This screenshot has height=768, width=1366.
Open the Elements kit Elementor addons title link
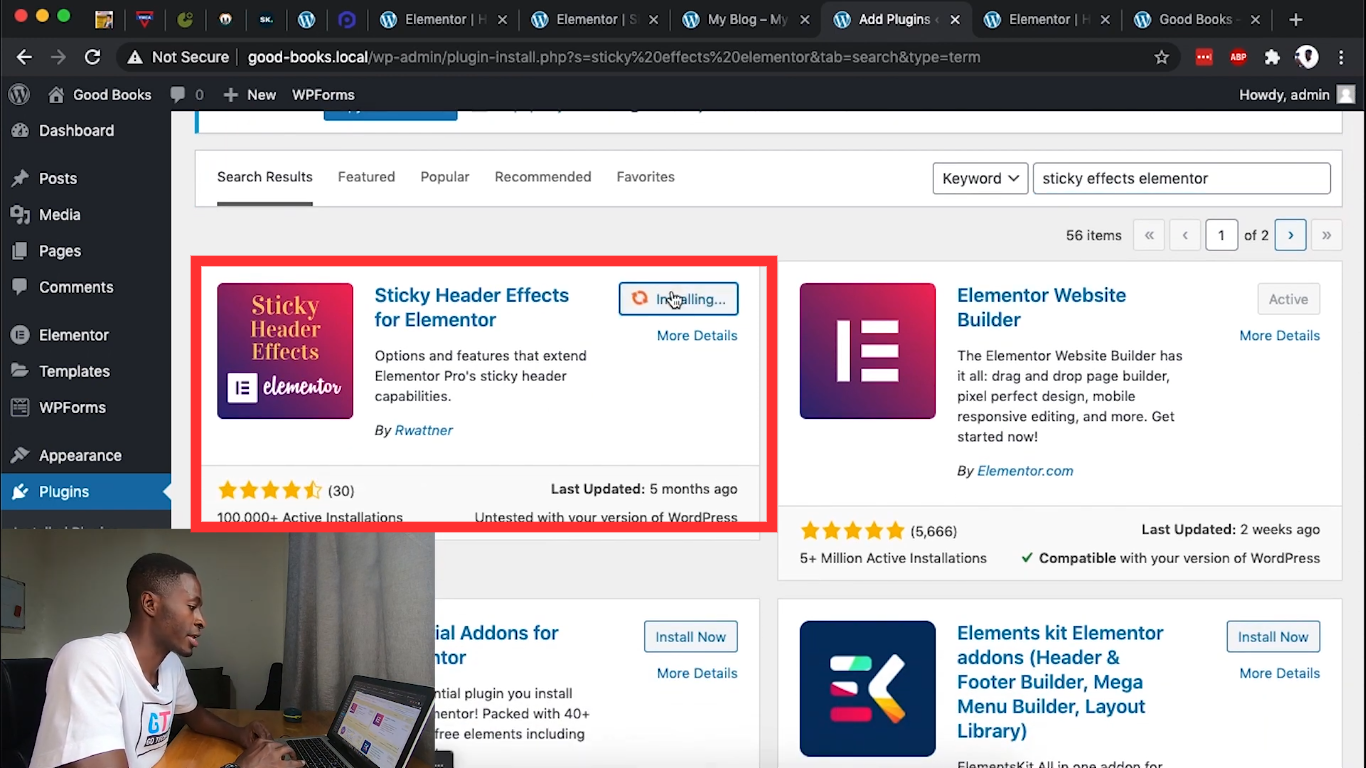1060,682
